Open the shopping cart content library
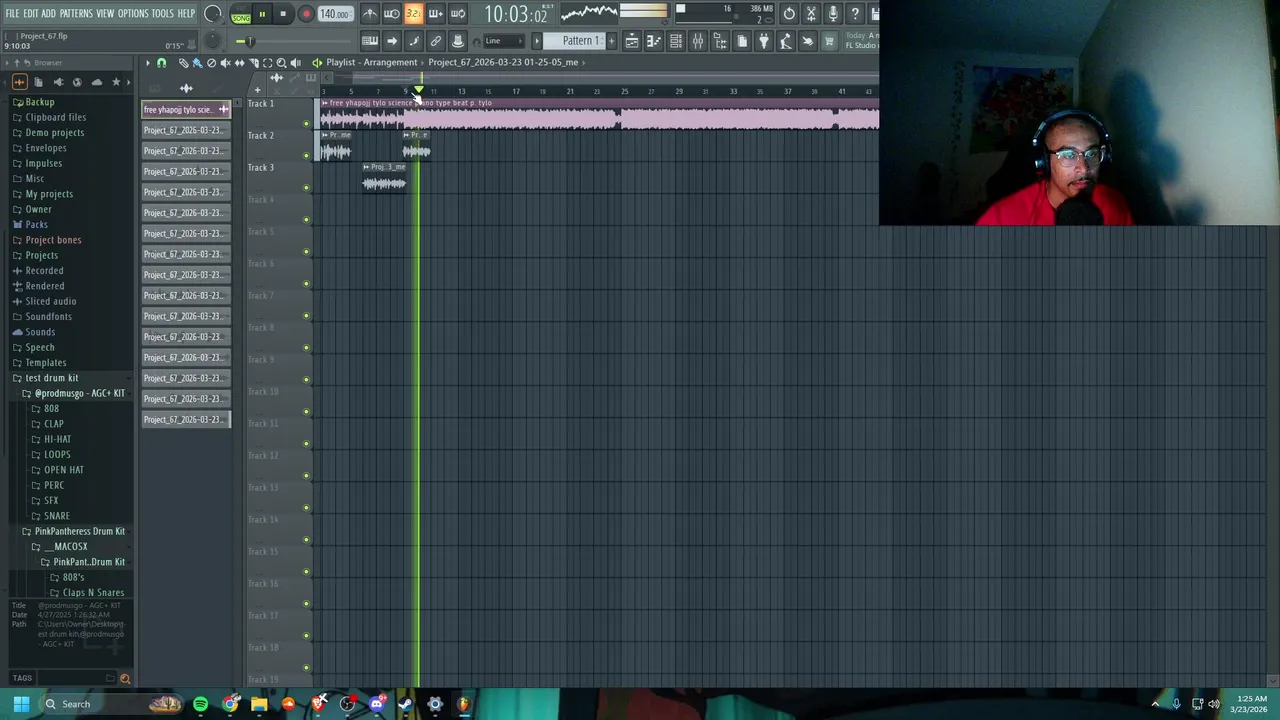1280x720 pixels. (x=830, y=41)
